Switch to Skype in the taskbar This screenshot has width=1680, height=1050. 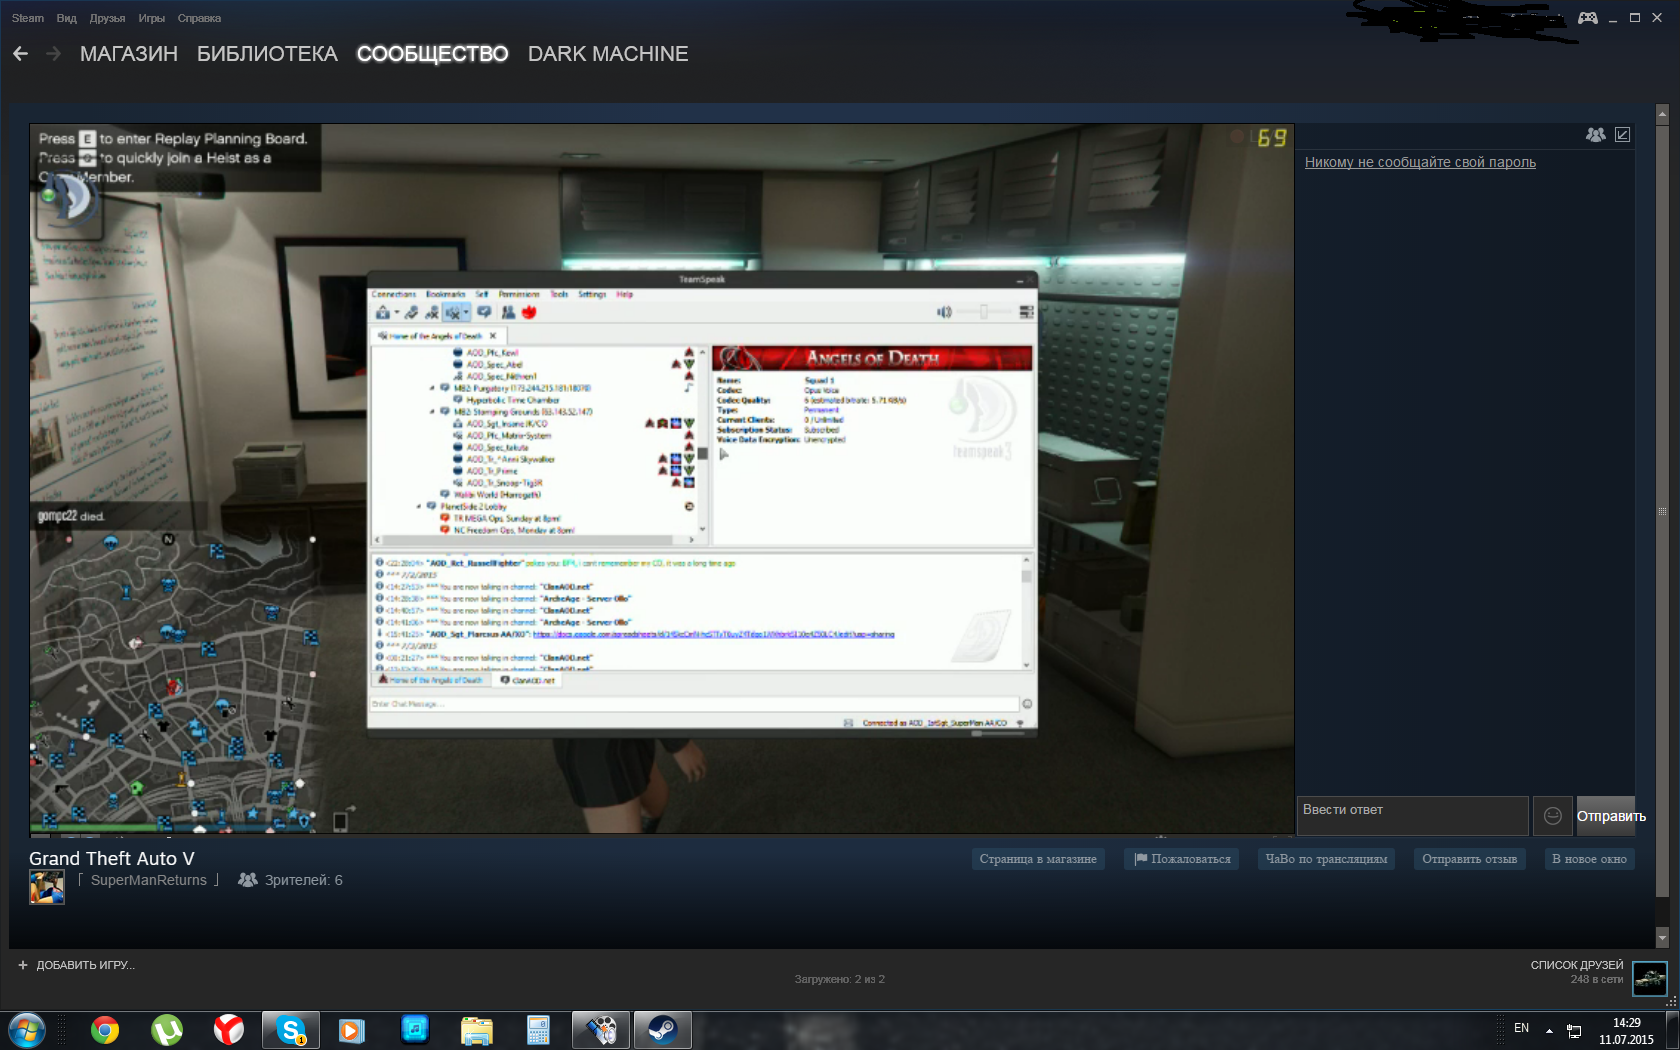(x=291, y=1030)
